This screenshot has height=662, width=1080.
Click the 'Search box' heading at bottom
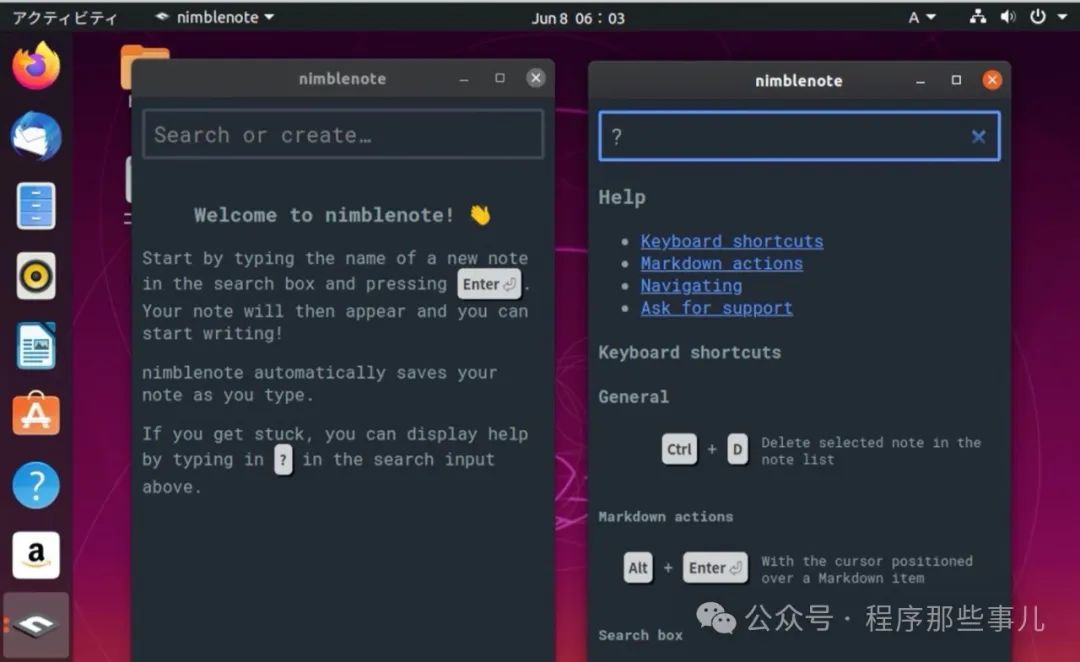tap(640, 635)
